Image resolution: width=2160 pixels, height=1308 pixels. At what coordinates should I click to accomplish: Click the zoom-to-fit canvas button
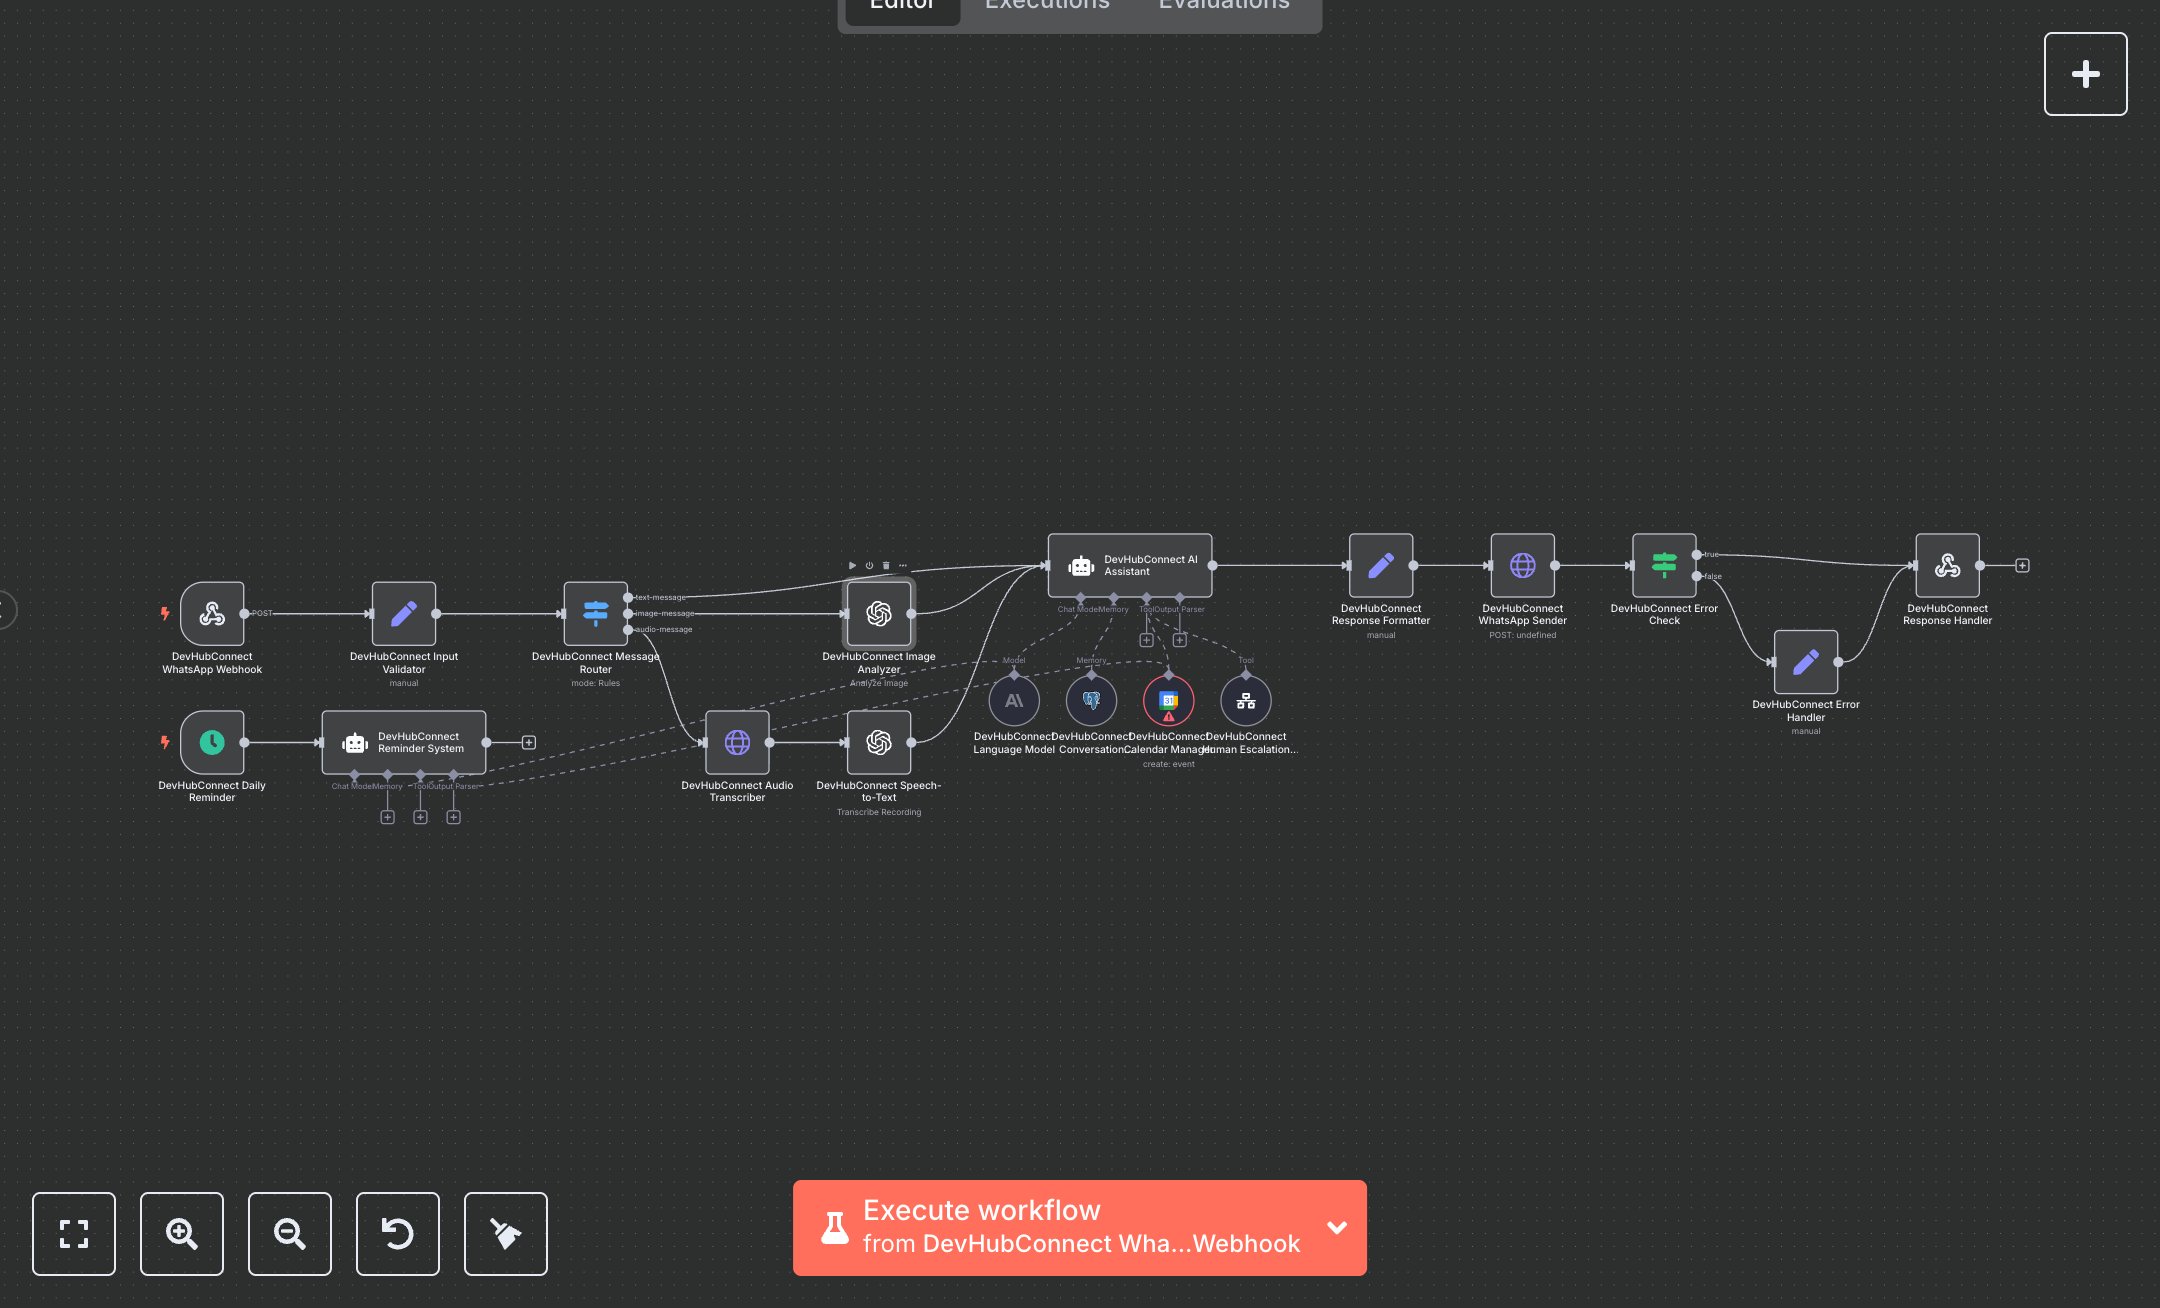[73, 1233]
